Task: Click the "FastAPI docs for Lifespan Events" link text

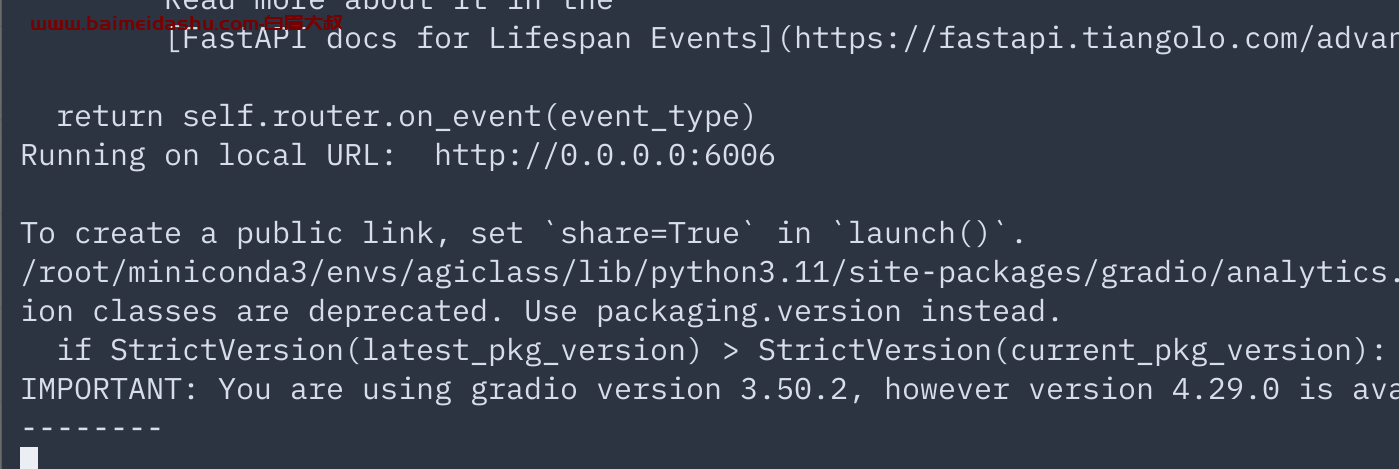Action: [x=471, y=39]
